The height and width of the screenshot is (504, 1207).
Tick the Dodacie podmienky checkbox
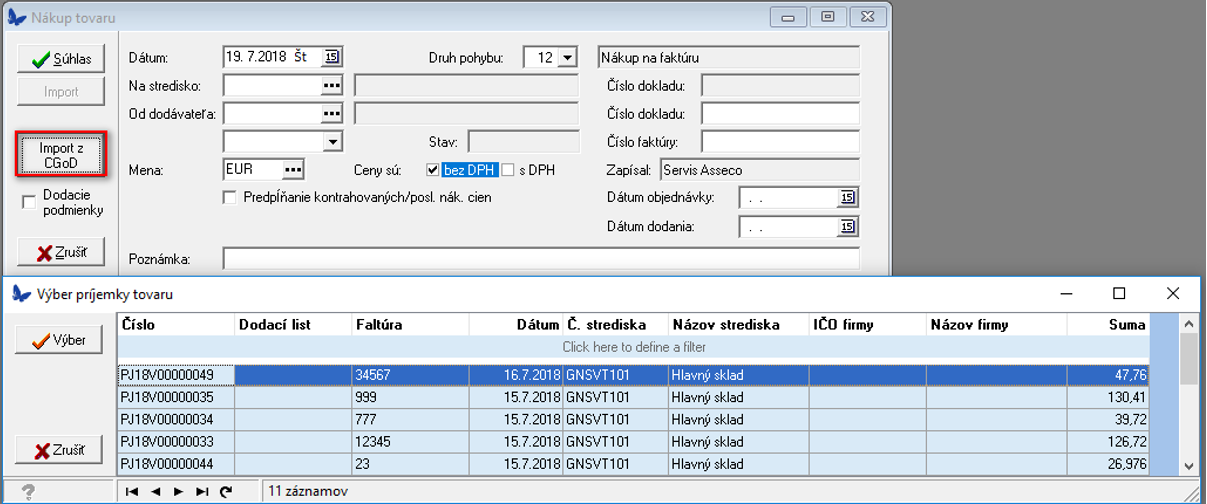[x=29, y=203]
